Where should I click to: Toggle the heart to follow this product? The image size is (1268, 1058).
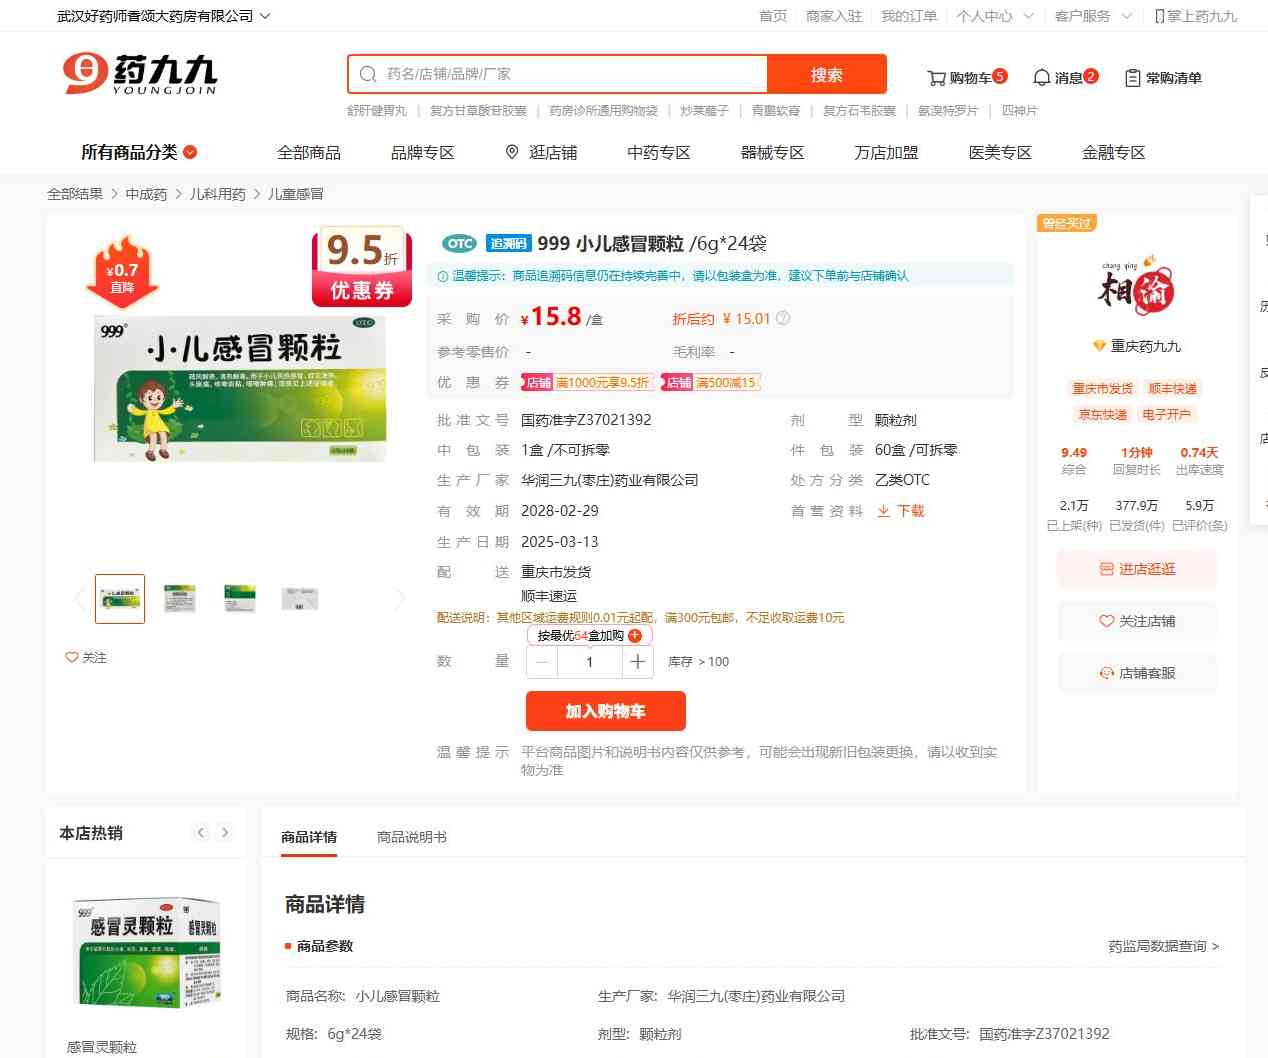pyautogui.click(x=72, y=657)
